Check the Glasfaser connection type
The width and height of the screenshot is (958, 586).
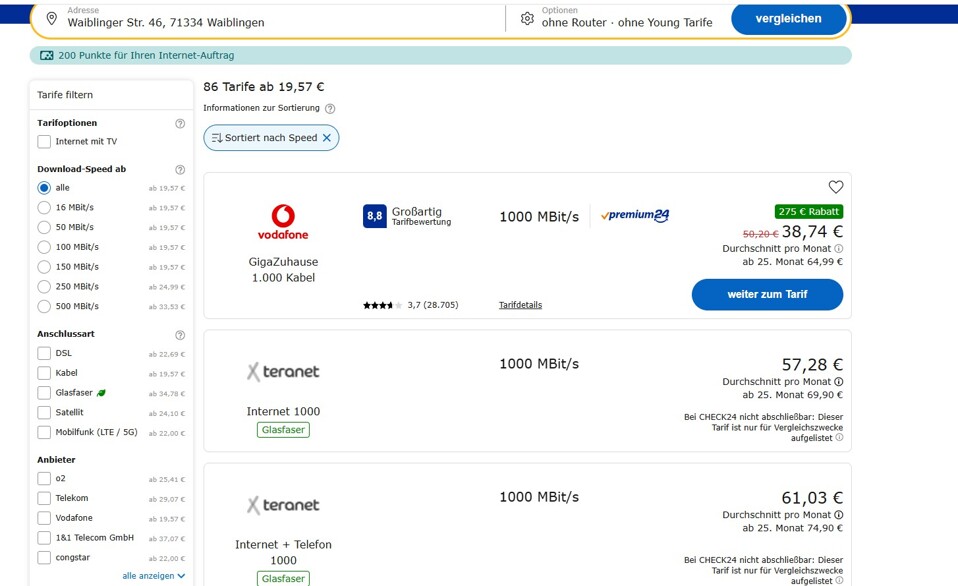point(44,393)
